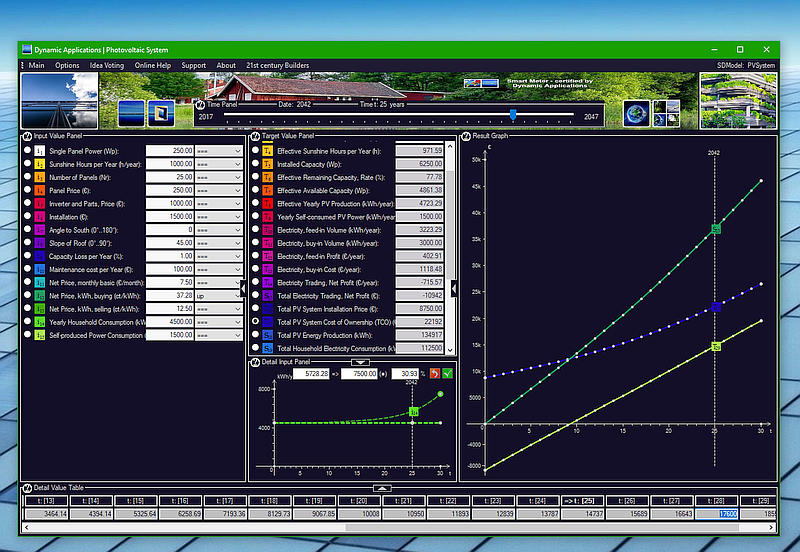
Task: Select Effective Yearly PV Production radio button
Action: (256, 203)
